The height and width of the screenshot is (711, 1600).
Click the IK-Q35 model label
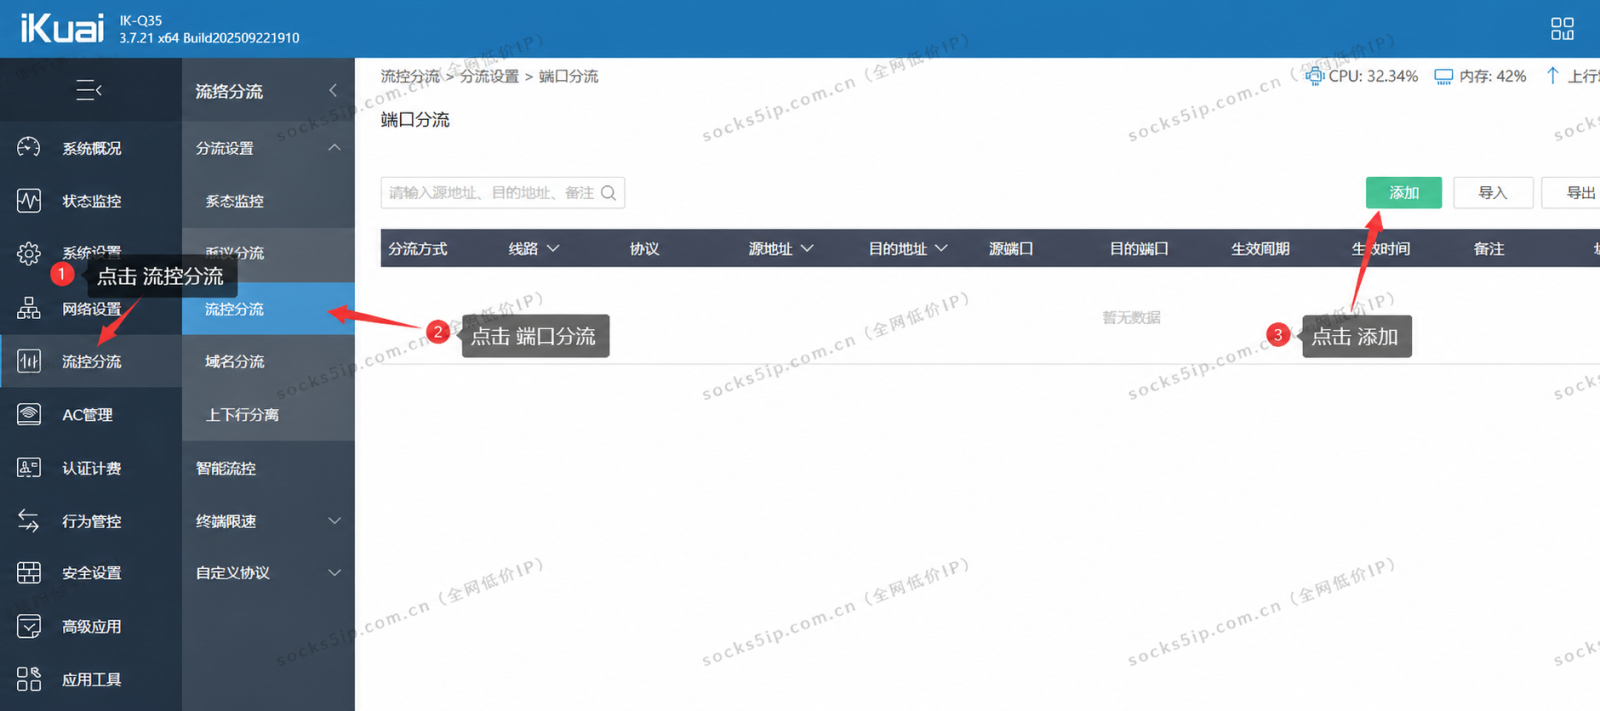tap(141, 20)
